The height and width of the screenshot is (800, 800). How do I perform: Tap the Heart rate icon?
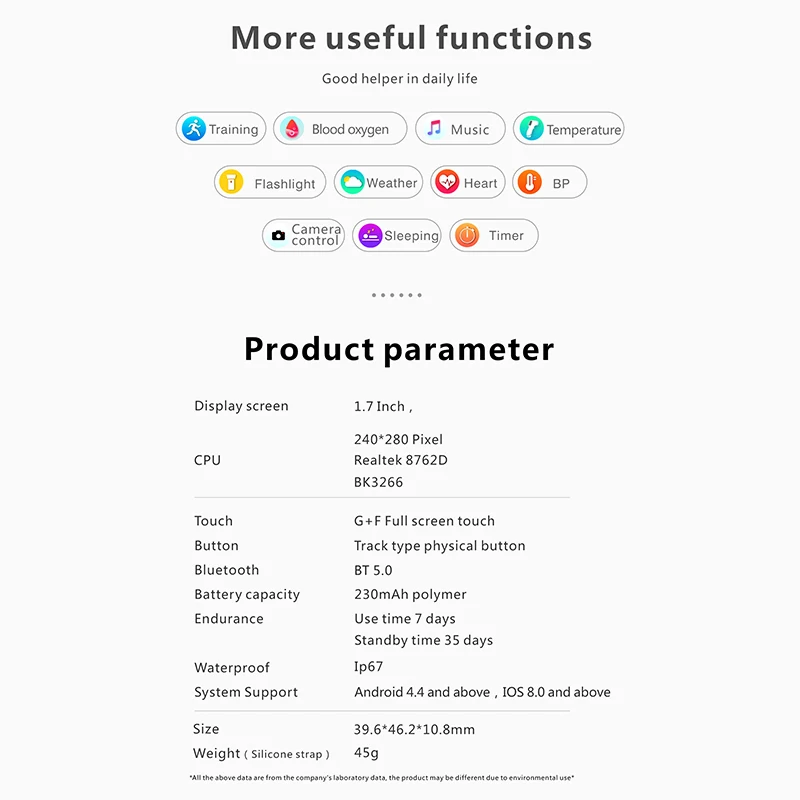pyautogui.click(x=447, y=182)
